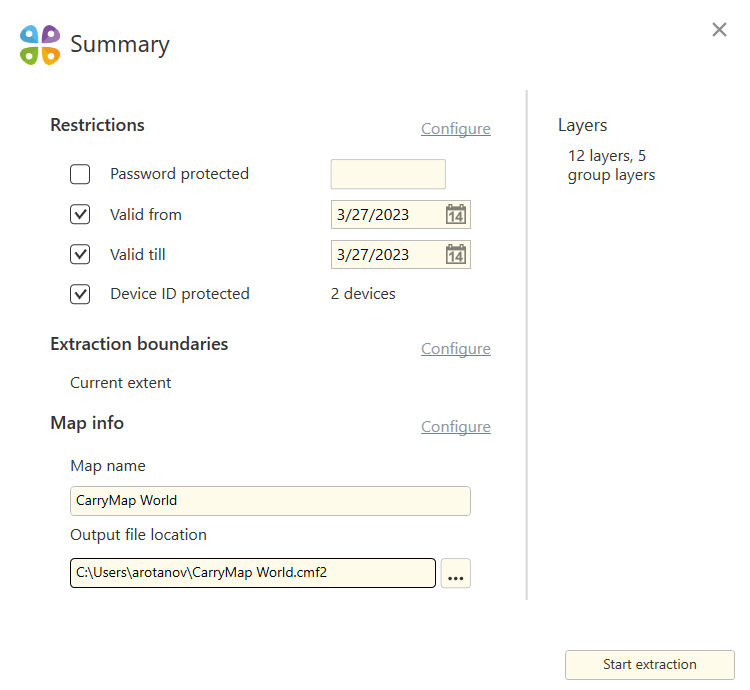
Task: Browse output location with ellipsis button
Action: click(455, 573)
